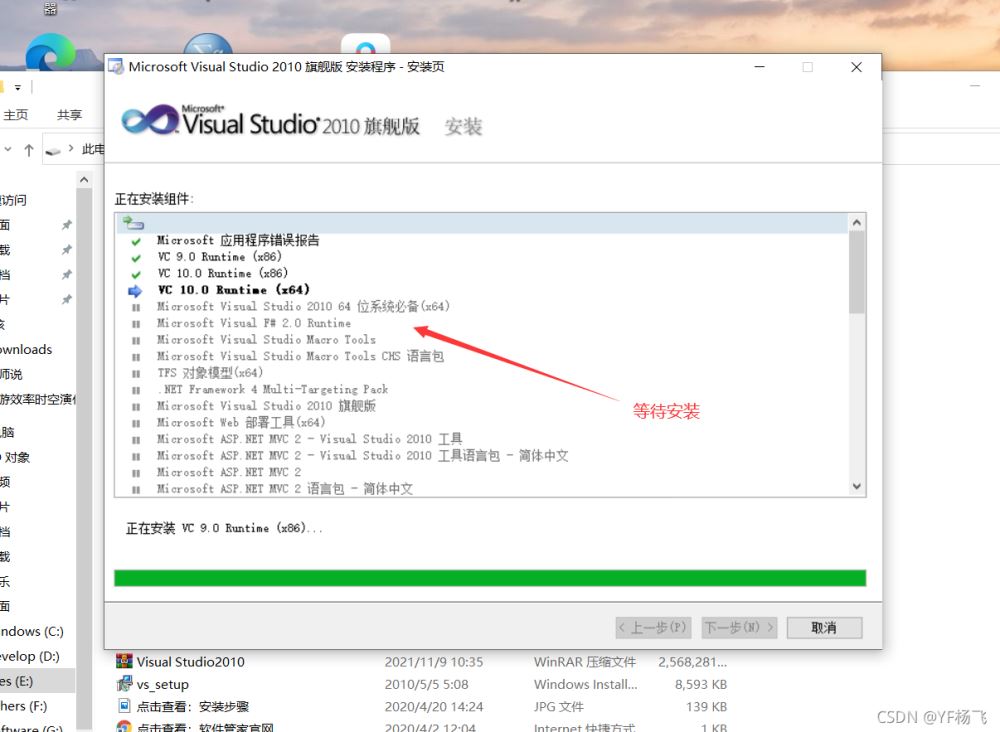Select the Visual Studio2010 archive file
Screen dimensions: 1000x732
click(190, 662)
